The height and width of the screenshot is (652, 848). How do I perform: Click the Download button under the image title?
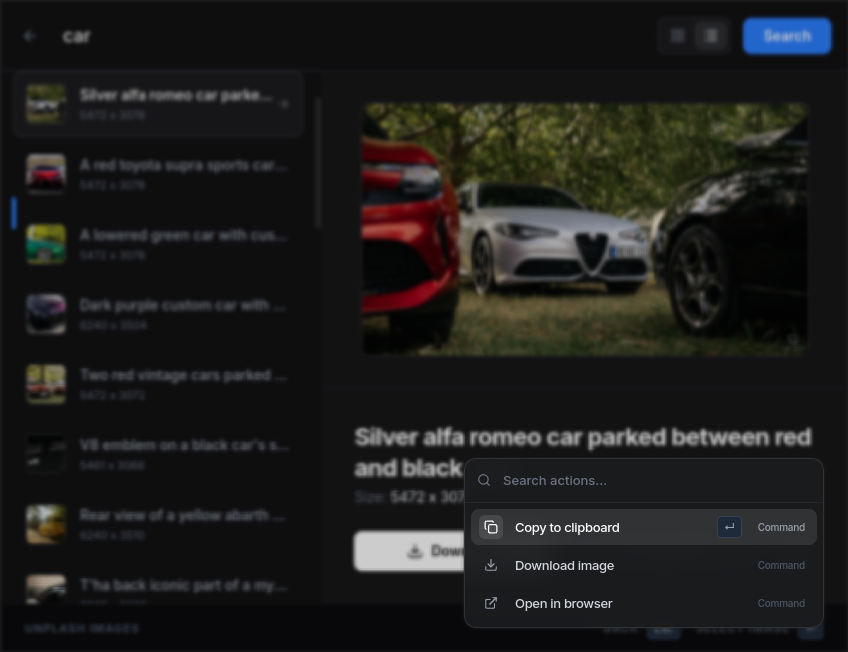pyautogui.click(x=409, y=551)
